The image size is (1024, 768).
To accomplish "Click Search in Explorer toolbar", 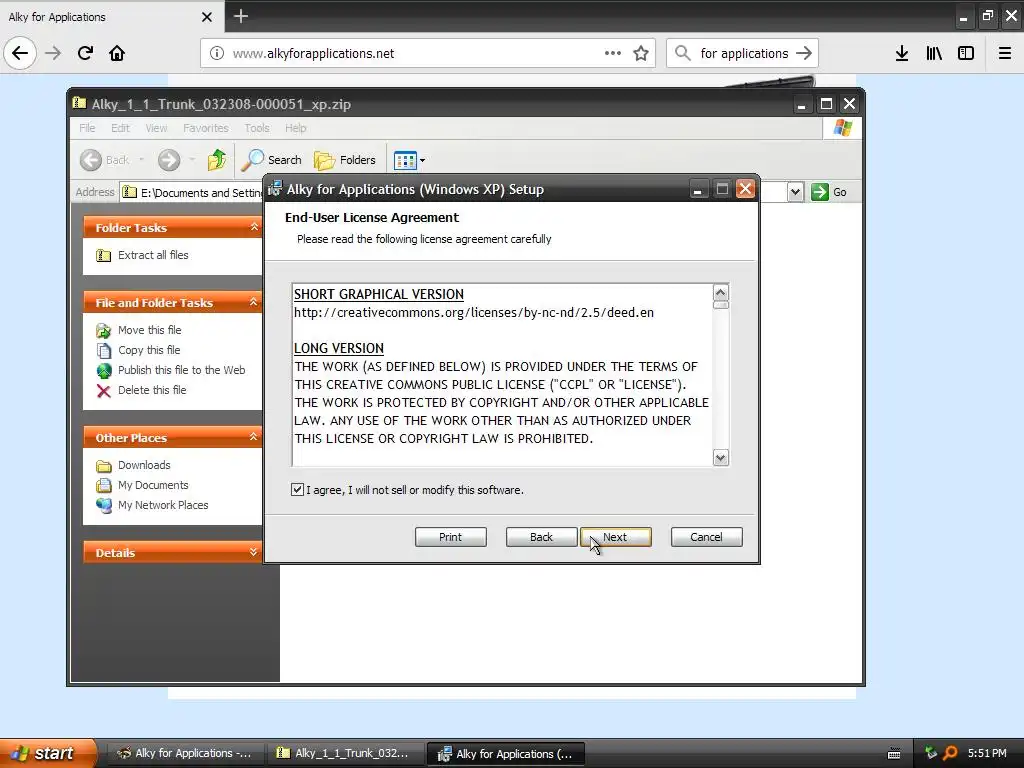I will (x=272, y=159).
